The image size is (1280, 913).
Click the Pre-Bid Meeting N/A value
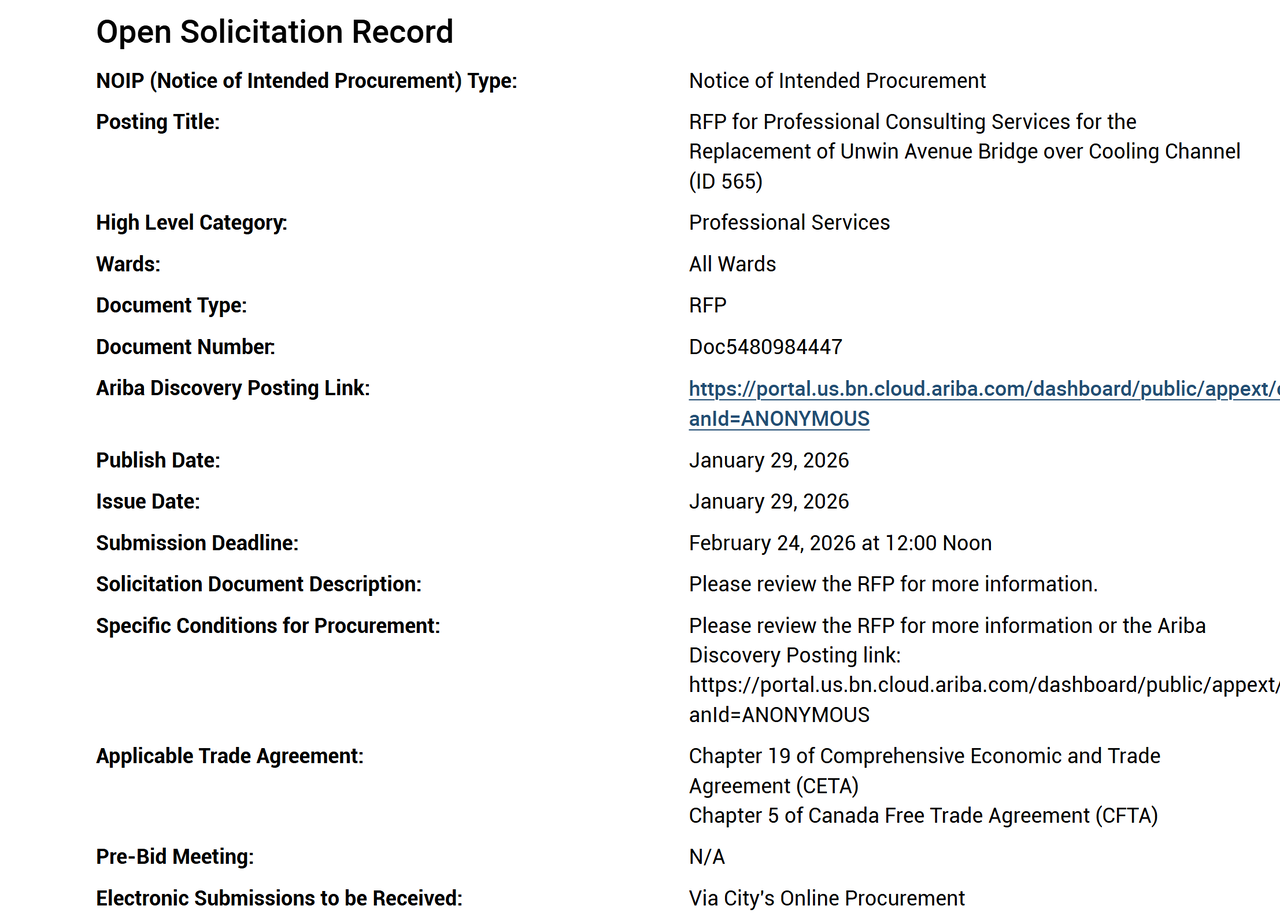pyautogui.click(x=706, y=857)
